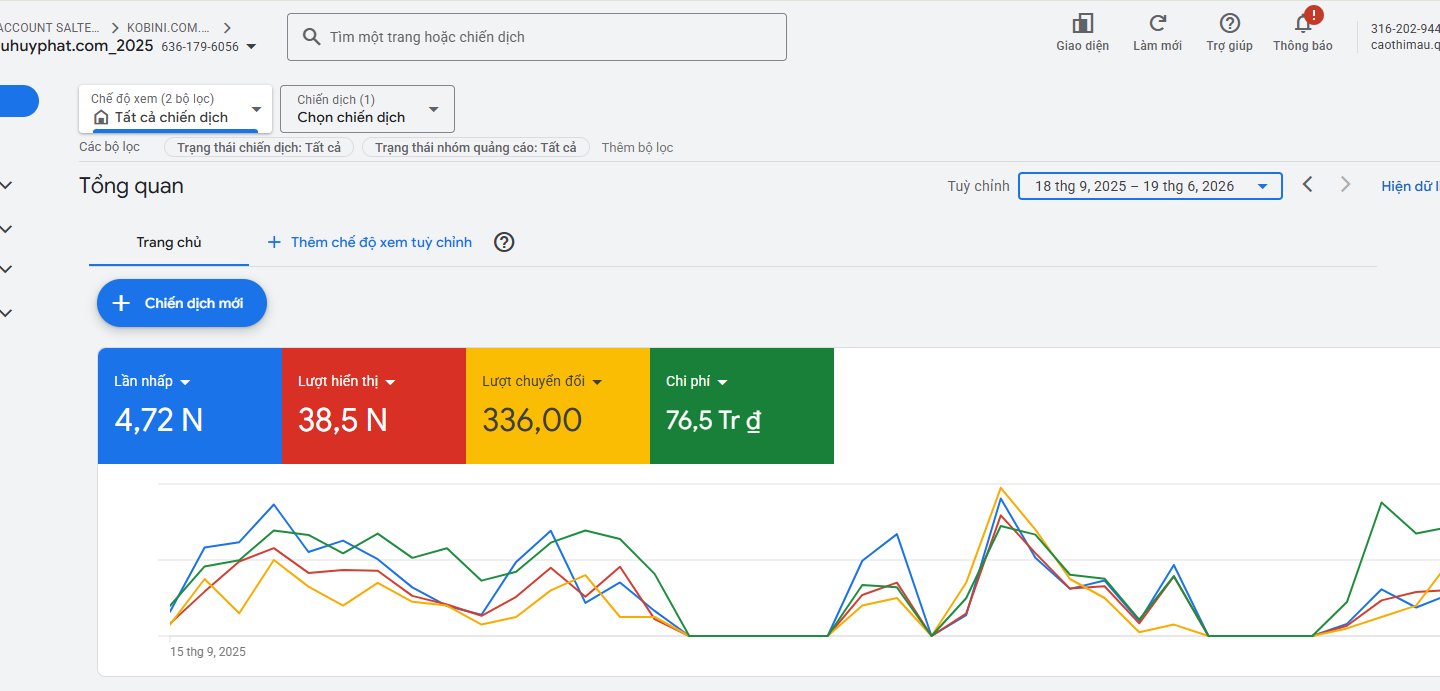
Task: Click Thêm chế độ xem tuỳ chỉnh
Action: coord(369,242)
